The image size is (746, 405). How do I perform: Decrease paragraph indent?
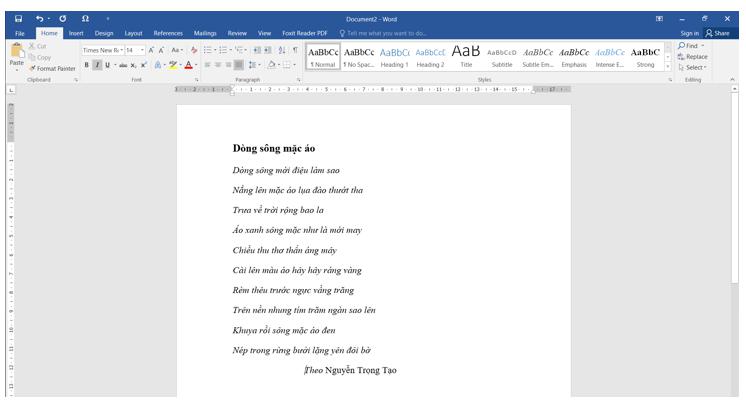click(257, 50)
